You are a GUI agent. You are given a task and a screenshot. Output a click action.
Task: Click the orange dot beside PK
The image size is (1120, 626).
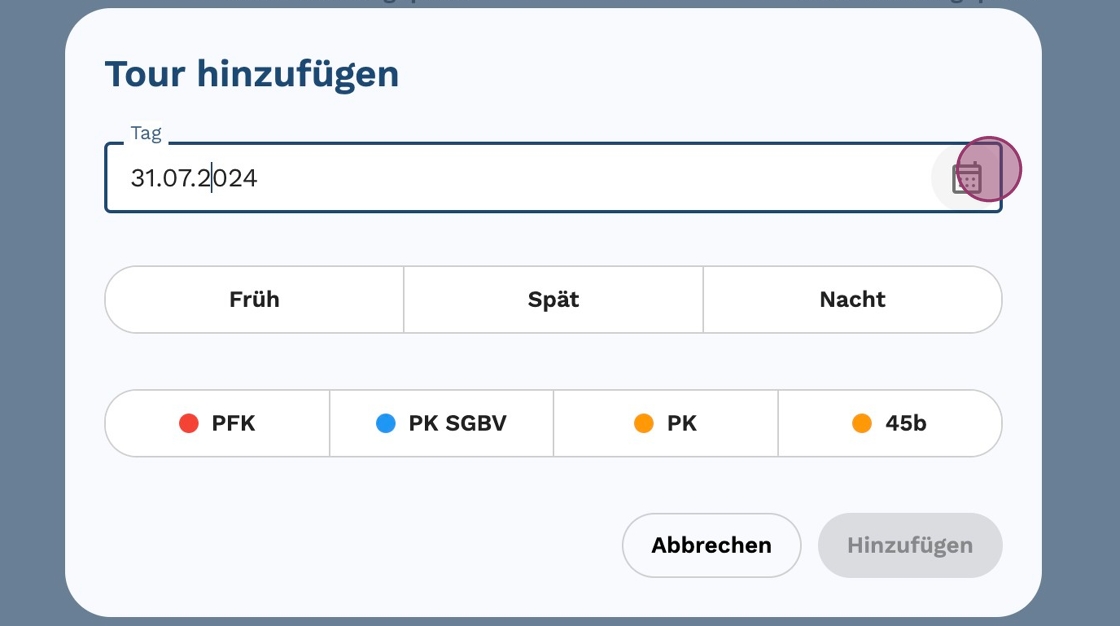tap(644, 424)
